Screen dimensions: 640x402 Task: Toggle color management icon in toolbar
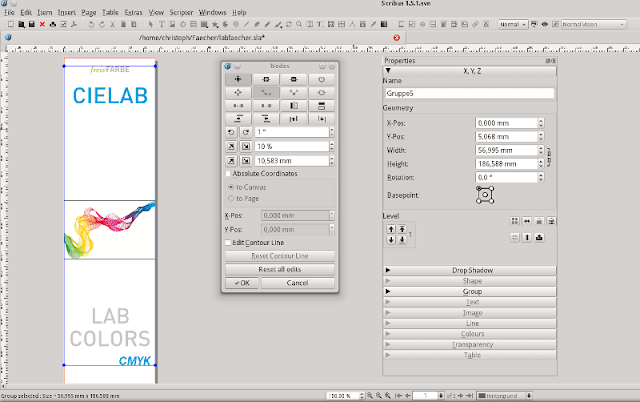(534, 24)
